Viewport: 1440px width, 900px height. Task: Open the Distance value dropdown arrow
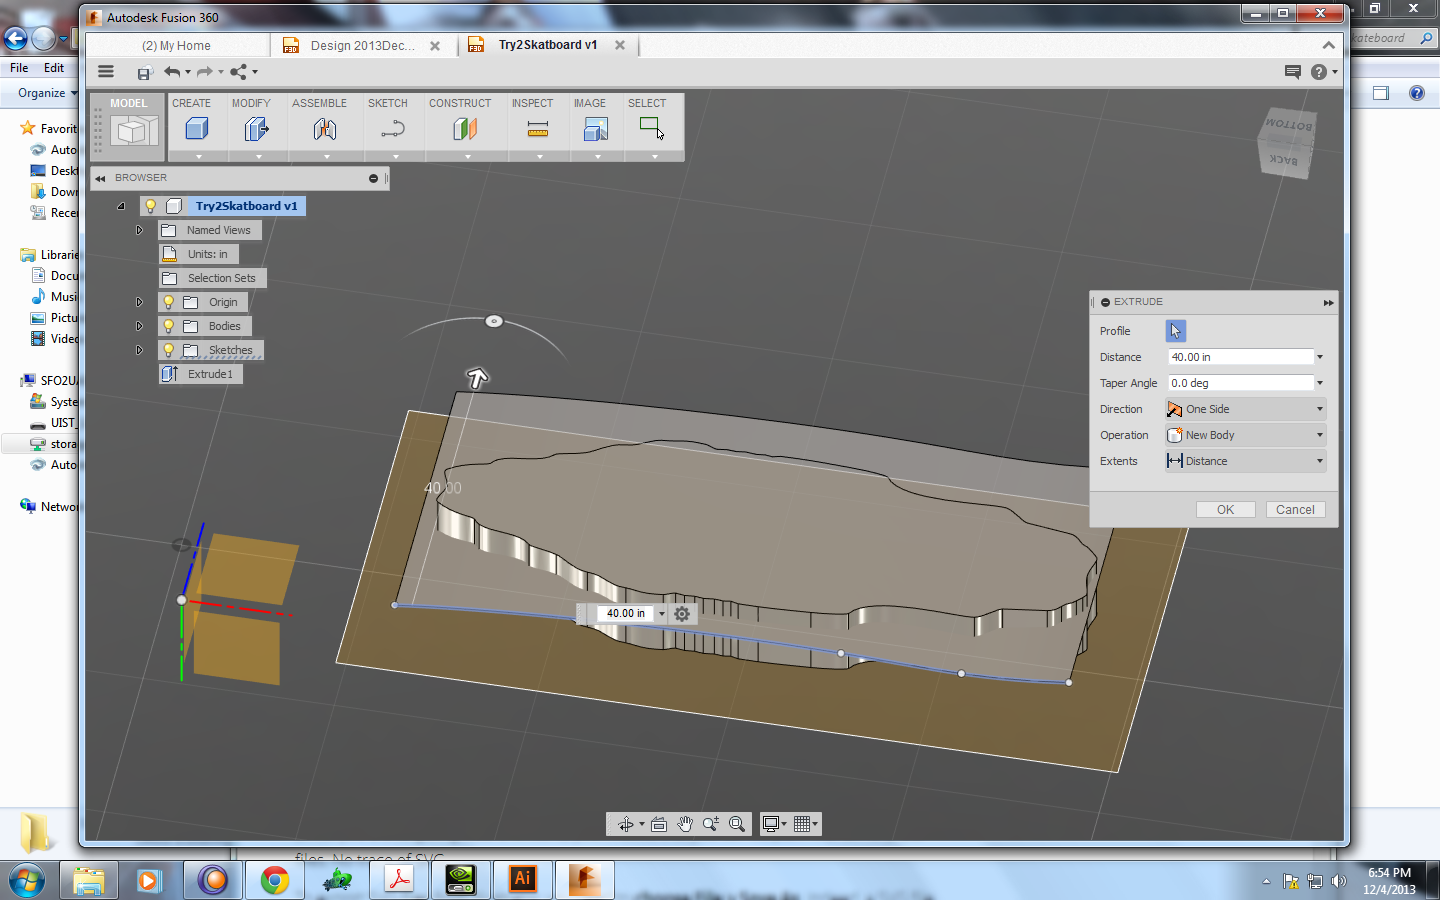(1320, 357)
